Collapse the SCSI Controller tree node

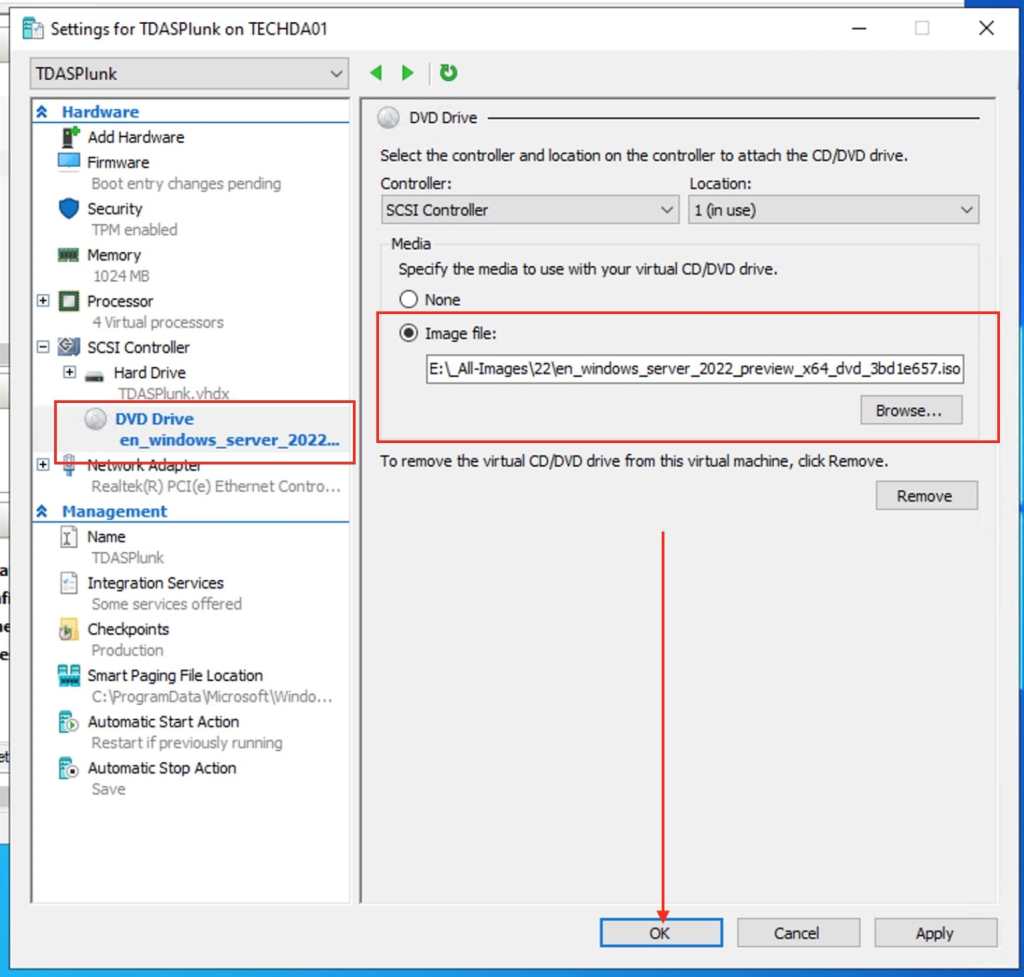(42, 347)
